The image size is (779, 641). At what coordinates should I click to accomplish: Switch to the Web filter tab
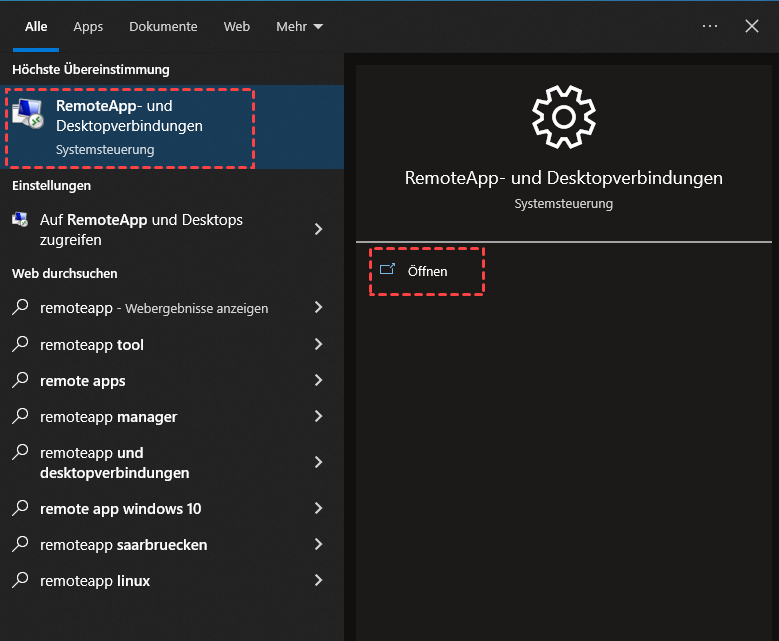pos(236,26)
